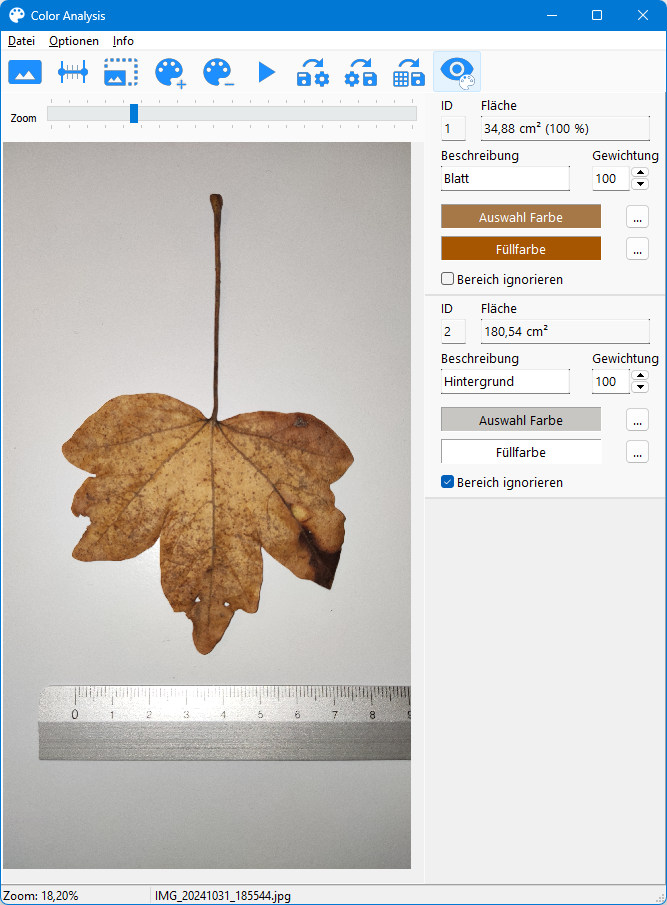667x905 pixels.
Task: Activate the image region selection tool
Action: coord(121,72)
